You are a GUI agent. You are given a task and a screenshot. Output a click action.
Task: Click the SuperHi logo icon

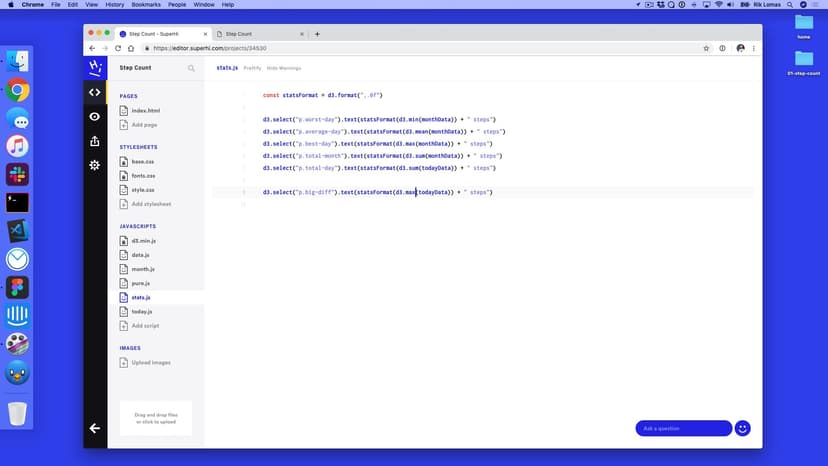click(x=95, y=67)
